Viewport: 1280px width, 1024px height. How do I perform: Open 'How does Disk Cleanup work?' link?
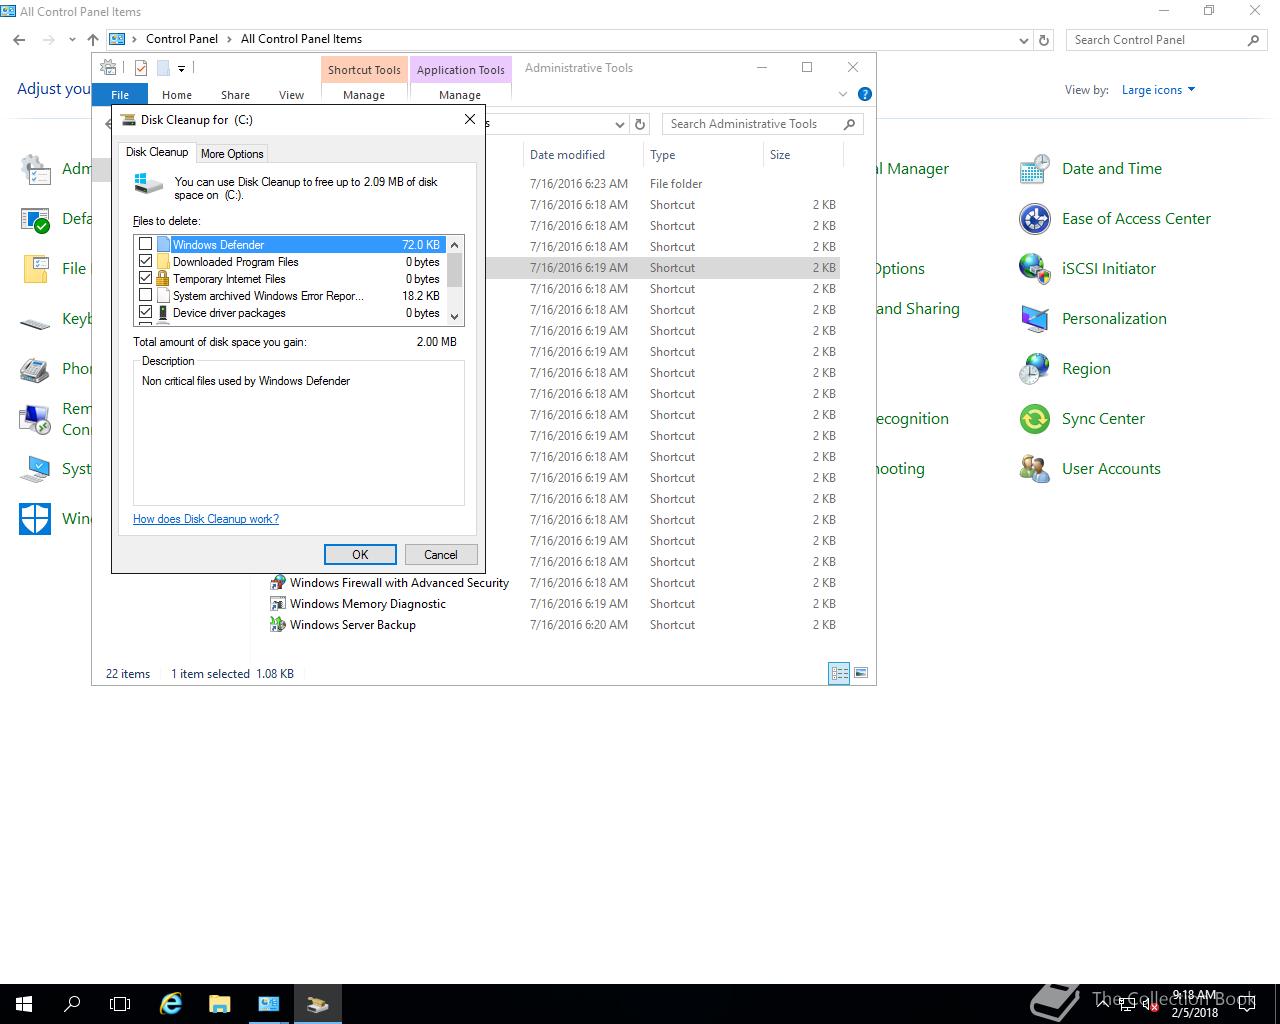click(x=206, y=519)
